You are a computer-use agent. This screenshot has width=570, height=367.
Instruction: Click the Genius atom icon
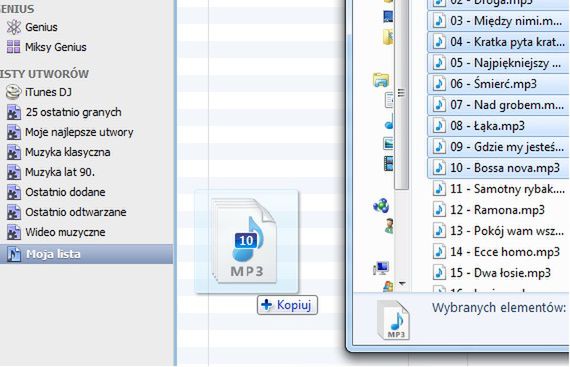click(14, 27)
